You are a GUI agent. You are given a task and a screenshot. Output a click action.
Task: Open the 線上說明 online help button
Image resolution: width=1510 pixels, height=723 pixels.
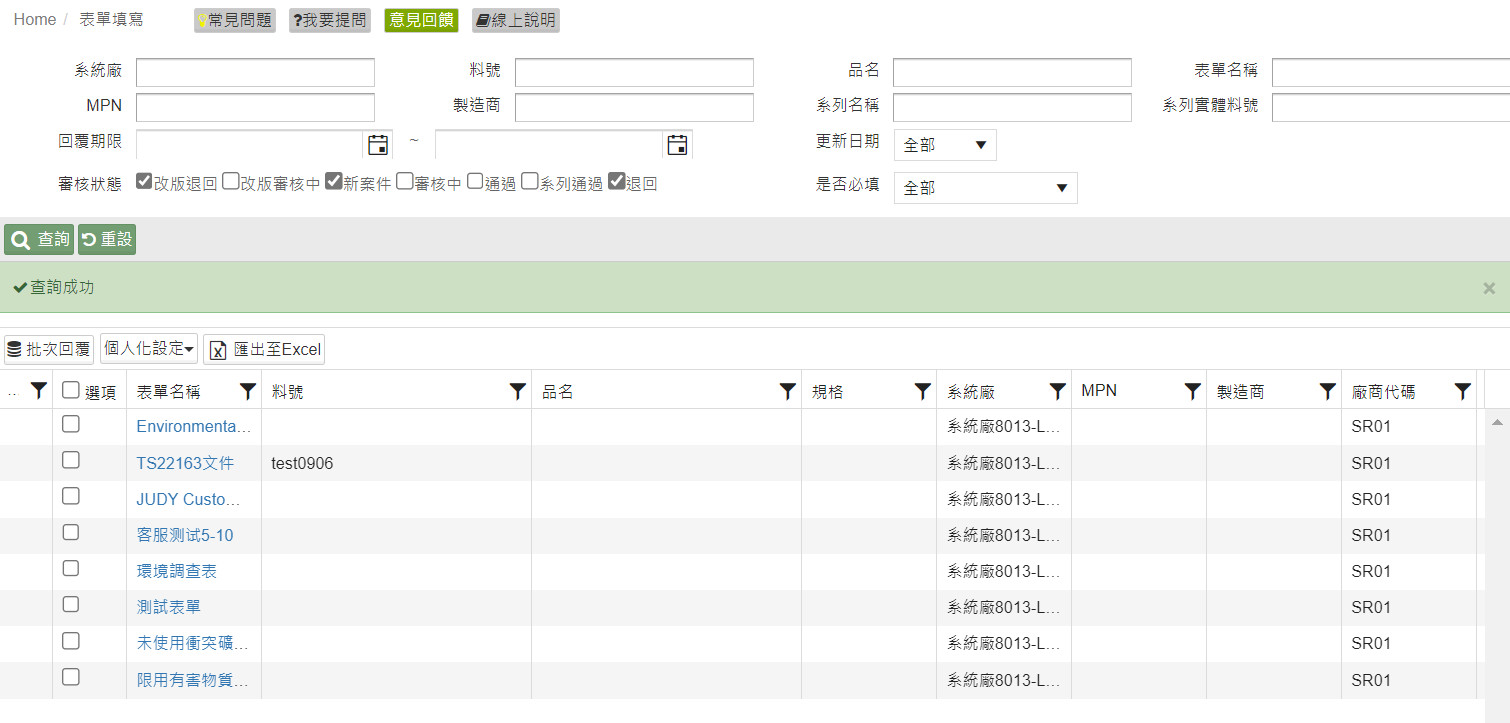[515, 20]
